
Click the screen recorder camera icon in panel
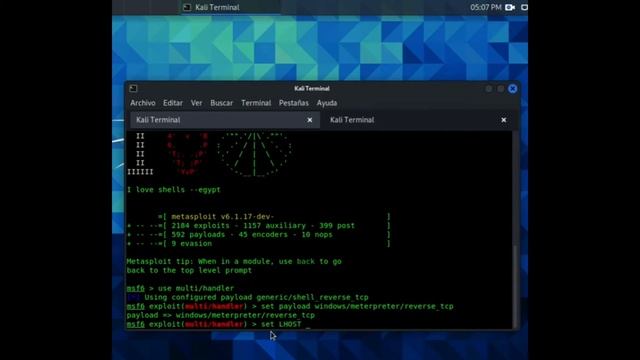coord(510,7)
